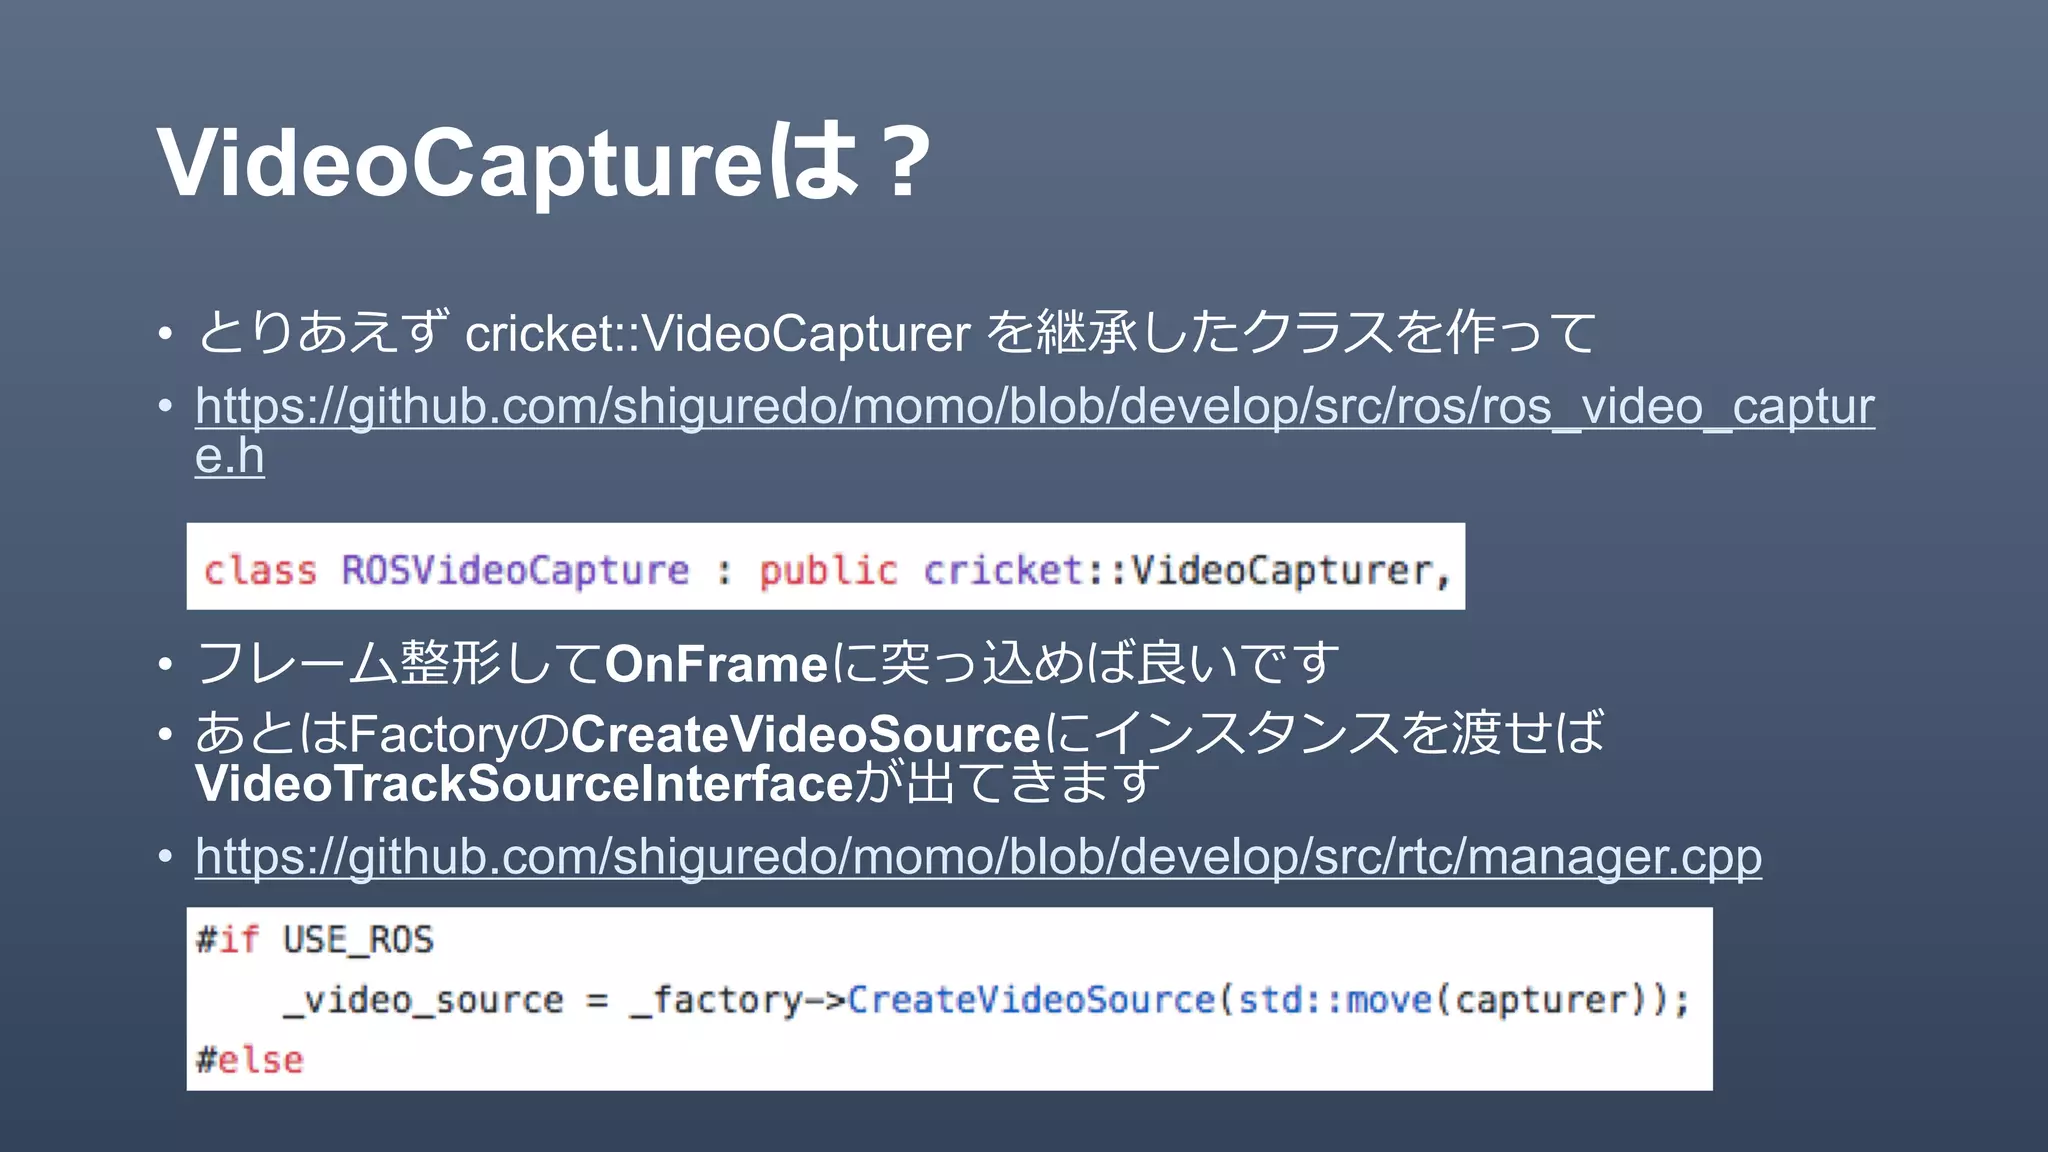Click the slide title VideoCaptureは？
Image resolution: width=2048 pixels, height=1152 pixels.
[545, 163]
